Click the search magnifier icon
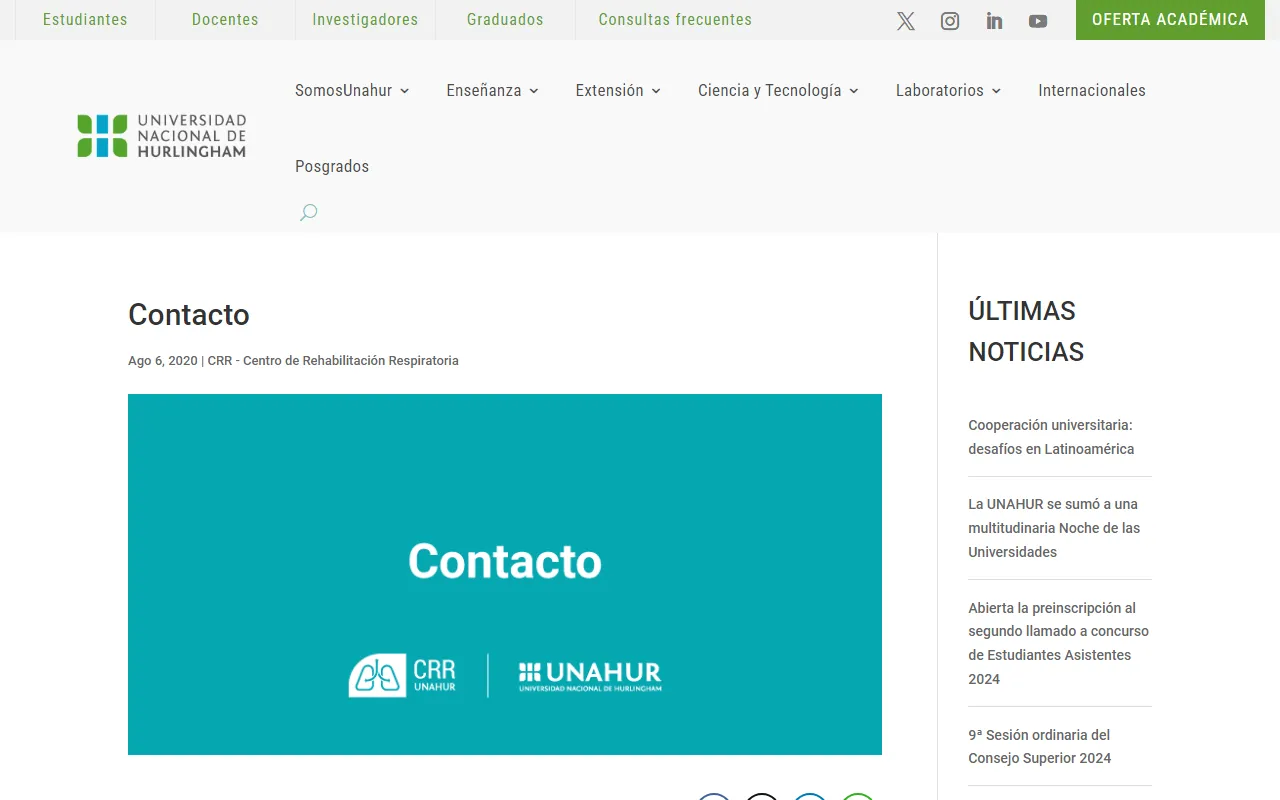The width and height of the screenshot is (1280, 800). coord(309,212)
